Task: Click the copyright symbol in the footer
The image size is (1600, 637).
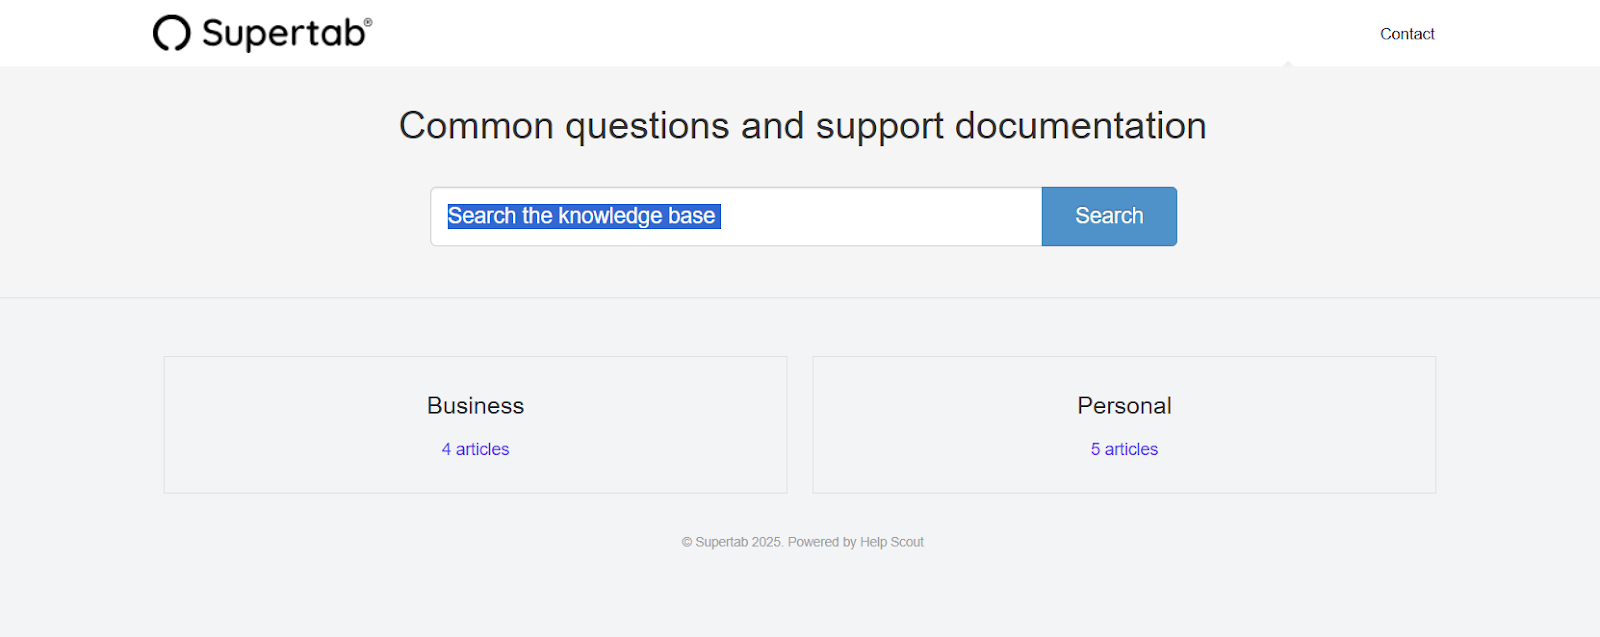Action: 687,542
